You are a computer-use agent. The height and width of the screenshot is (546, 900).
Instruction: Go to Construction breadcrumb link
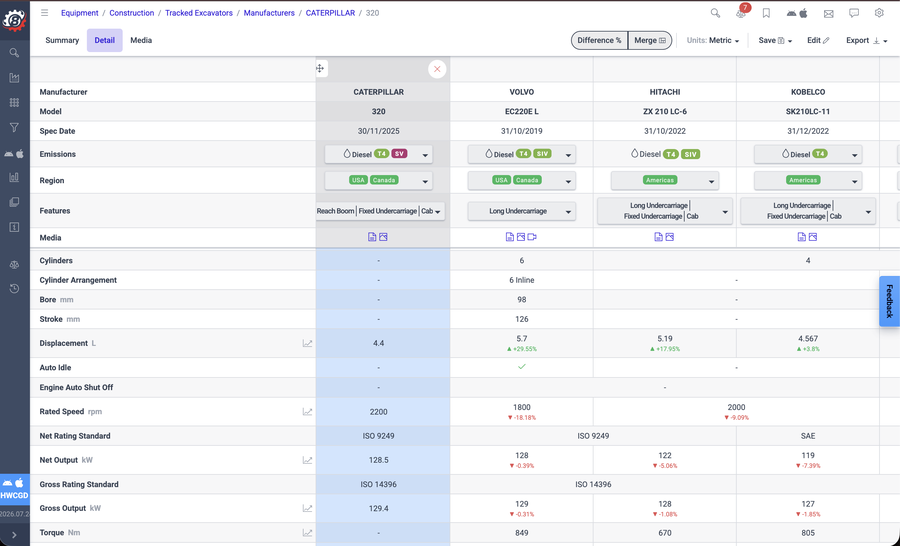[x=131, y=13]
